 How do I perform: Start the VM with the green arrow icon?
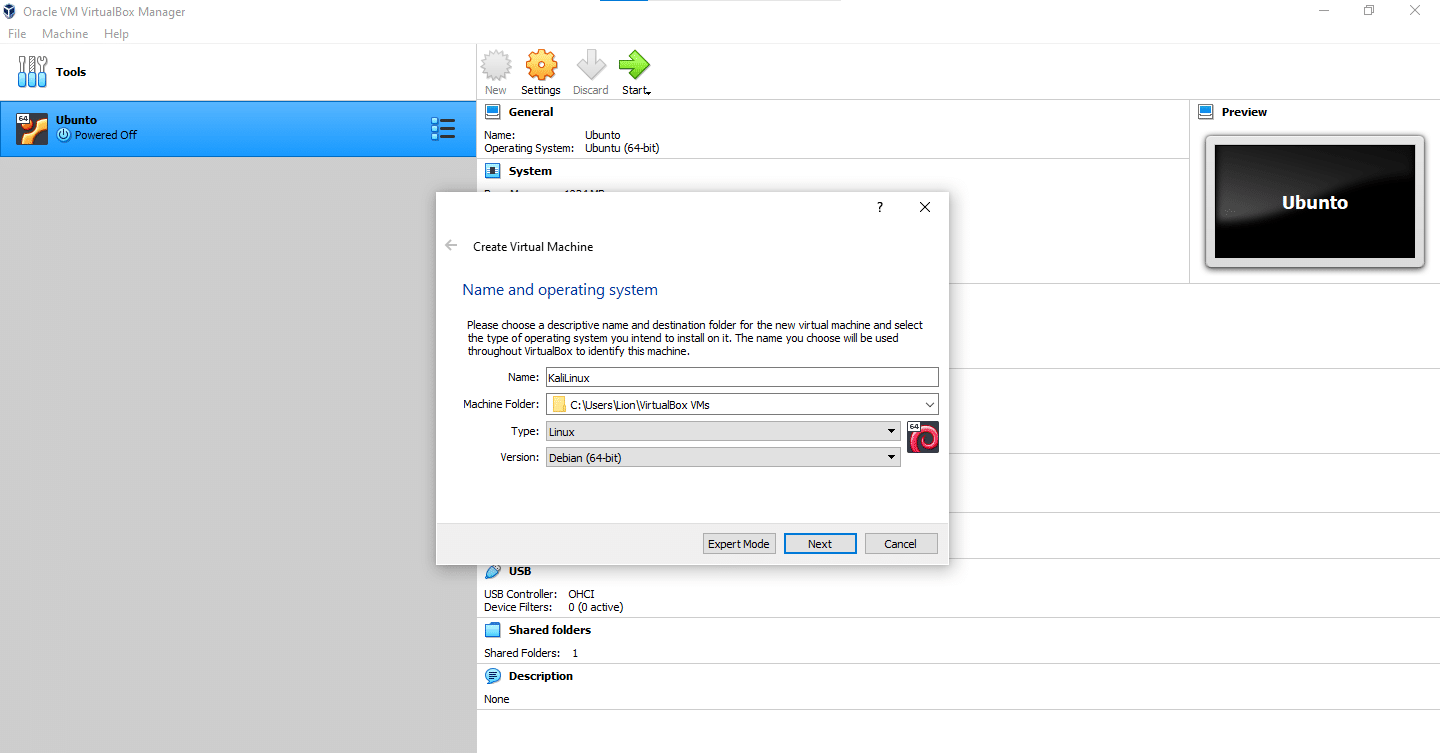tap(633, 66)
